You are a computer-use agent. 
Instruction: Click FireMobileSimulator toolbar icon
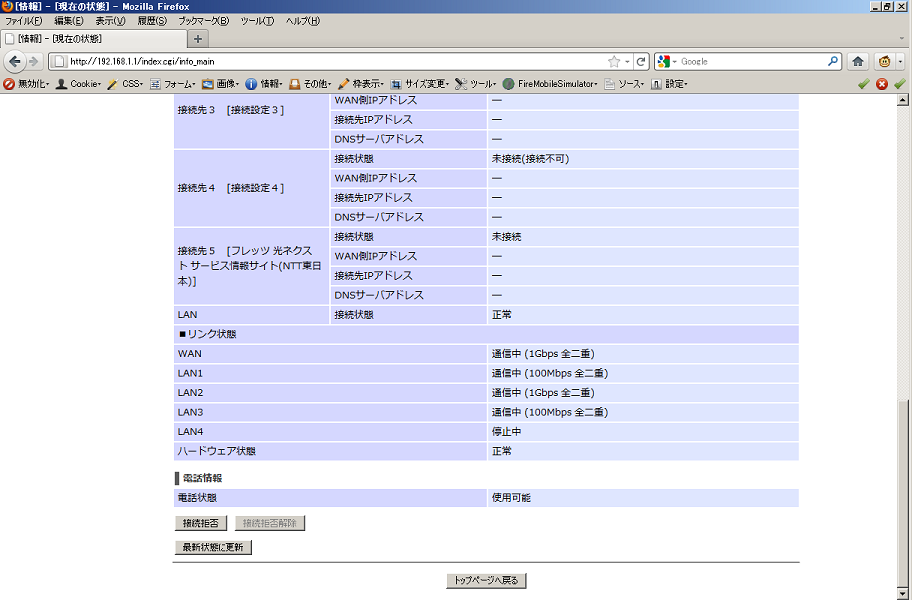coord(553,84)
